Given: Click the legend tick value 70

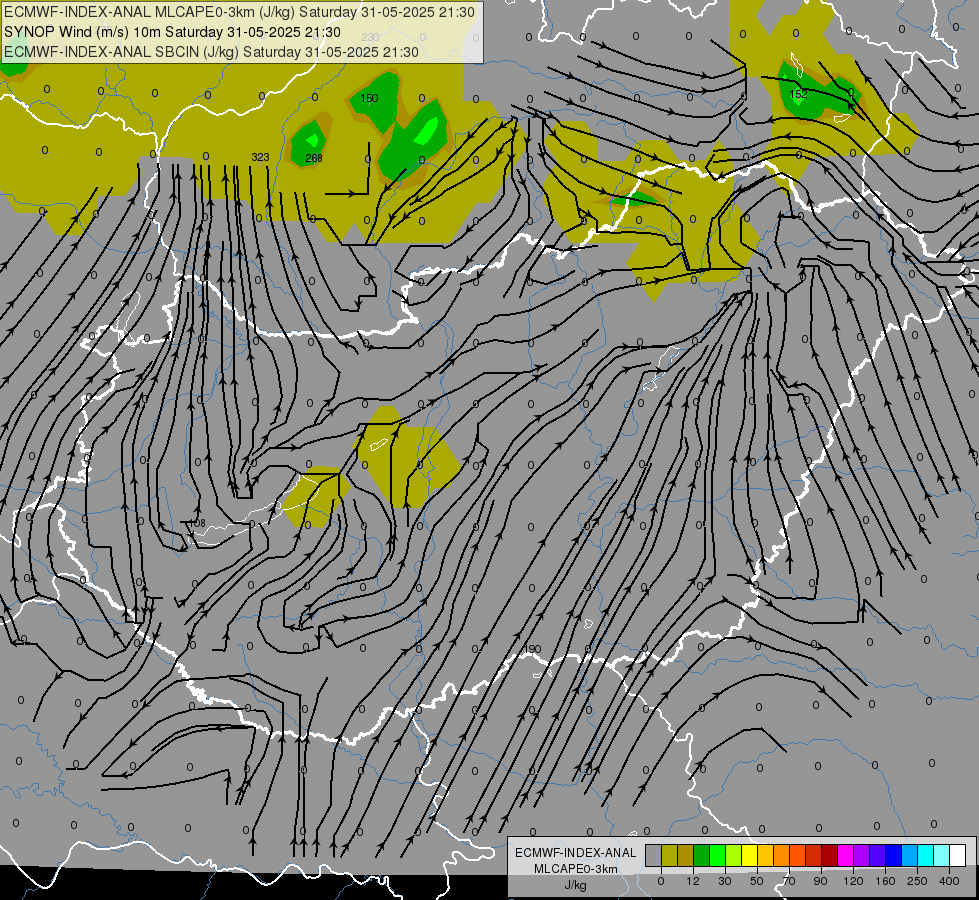Looking at the screenshot, I should point(789,881).
